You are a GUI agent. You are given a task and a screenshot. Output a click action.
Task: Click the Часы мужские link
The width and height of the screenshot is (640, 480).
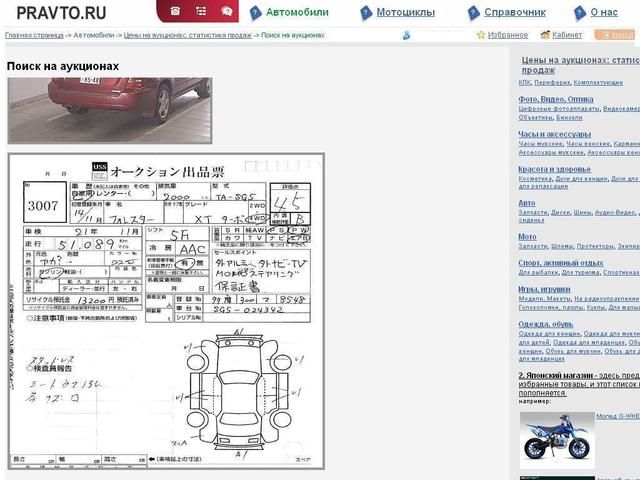(540, 144)
